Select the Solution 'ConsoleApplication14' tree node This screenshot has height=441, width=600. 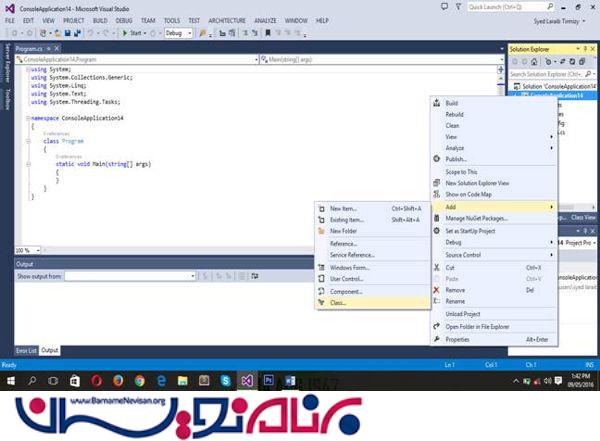555,87
